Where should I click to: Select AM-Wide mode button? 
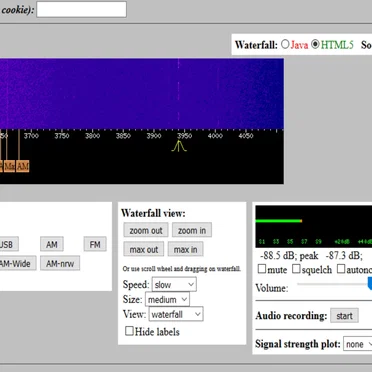click(x=17, y=263)
